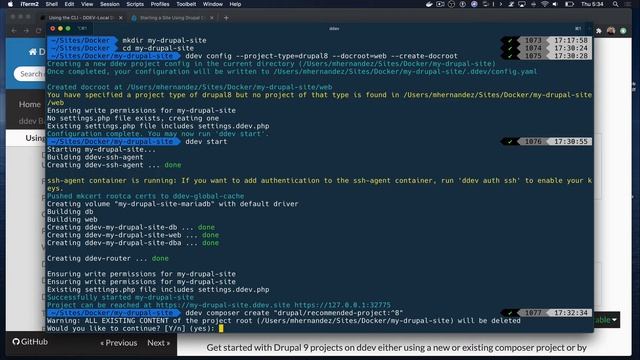Click 'Building ddev-ssh-agent' output line
The height and width of the screenshot is (360, 640).
(95, 157)
